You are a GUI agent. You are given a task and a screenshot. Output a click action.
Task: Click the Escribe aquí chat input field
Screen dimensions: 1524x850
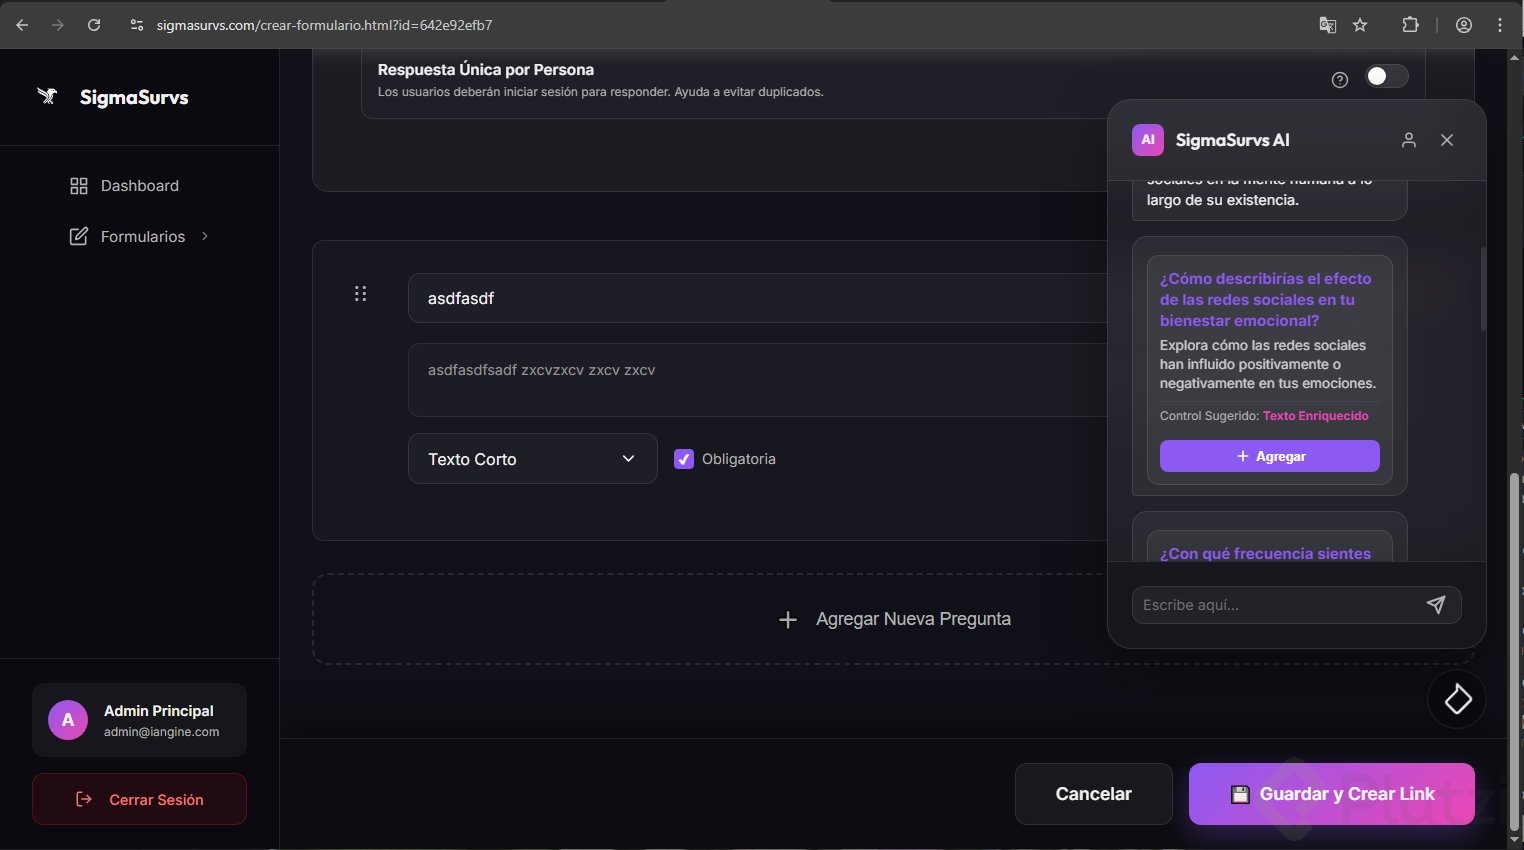point(1275,605)
